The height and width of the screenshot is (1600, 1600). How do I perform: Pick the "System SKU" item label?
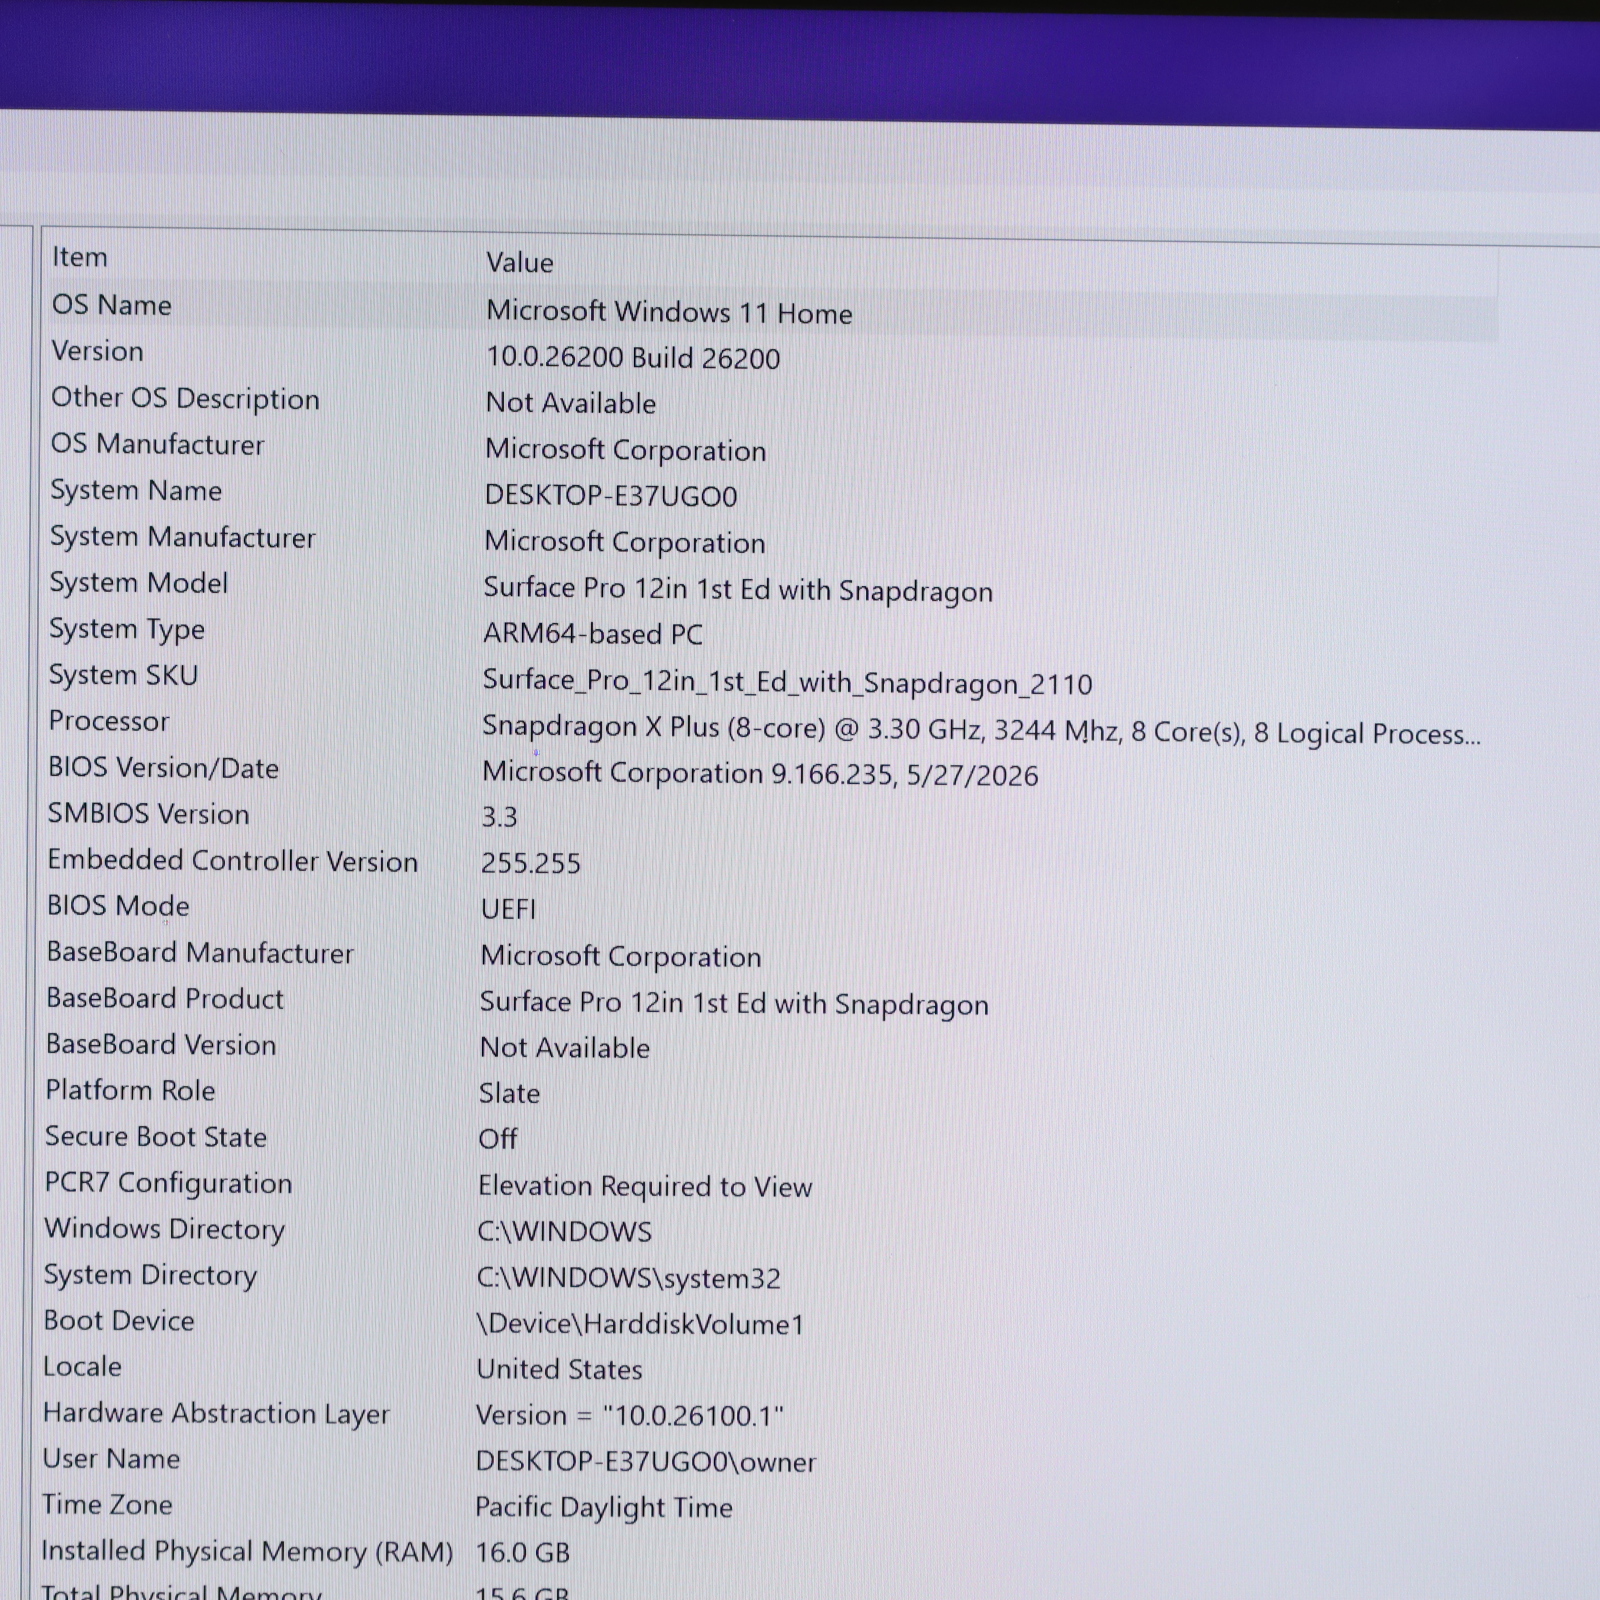click(123, 675)
